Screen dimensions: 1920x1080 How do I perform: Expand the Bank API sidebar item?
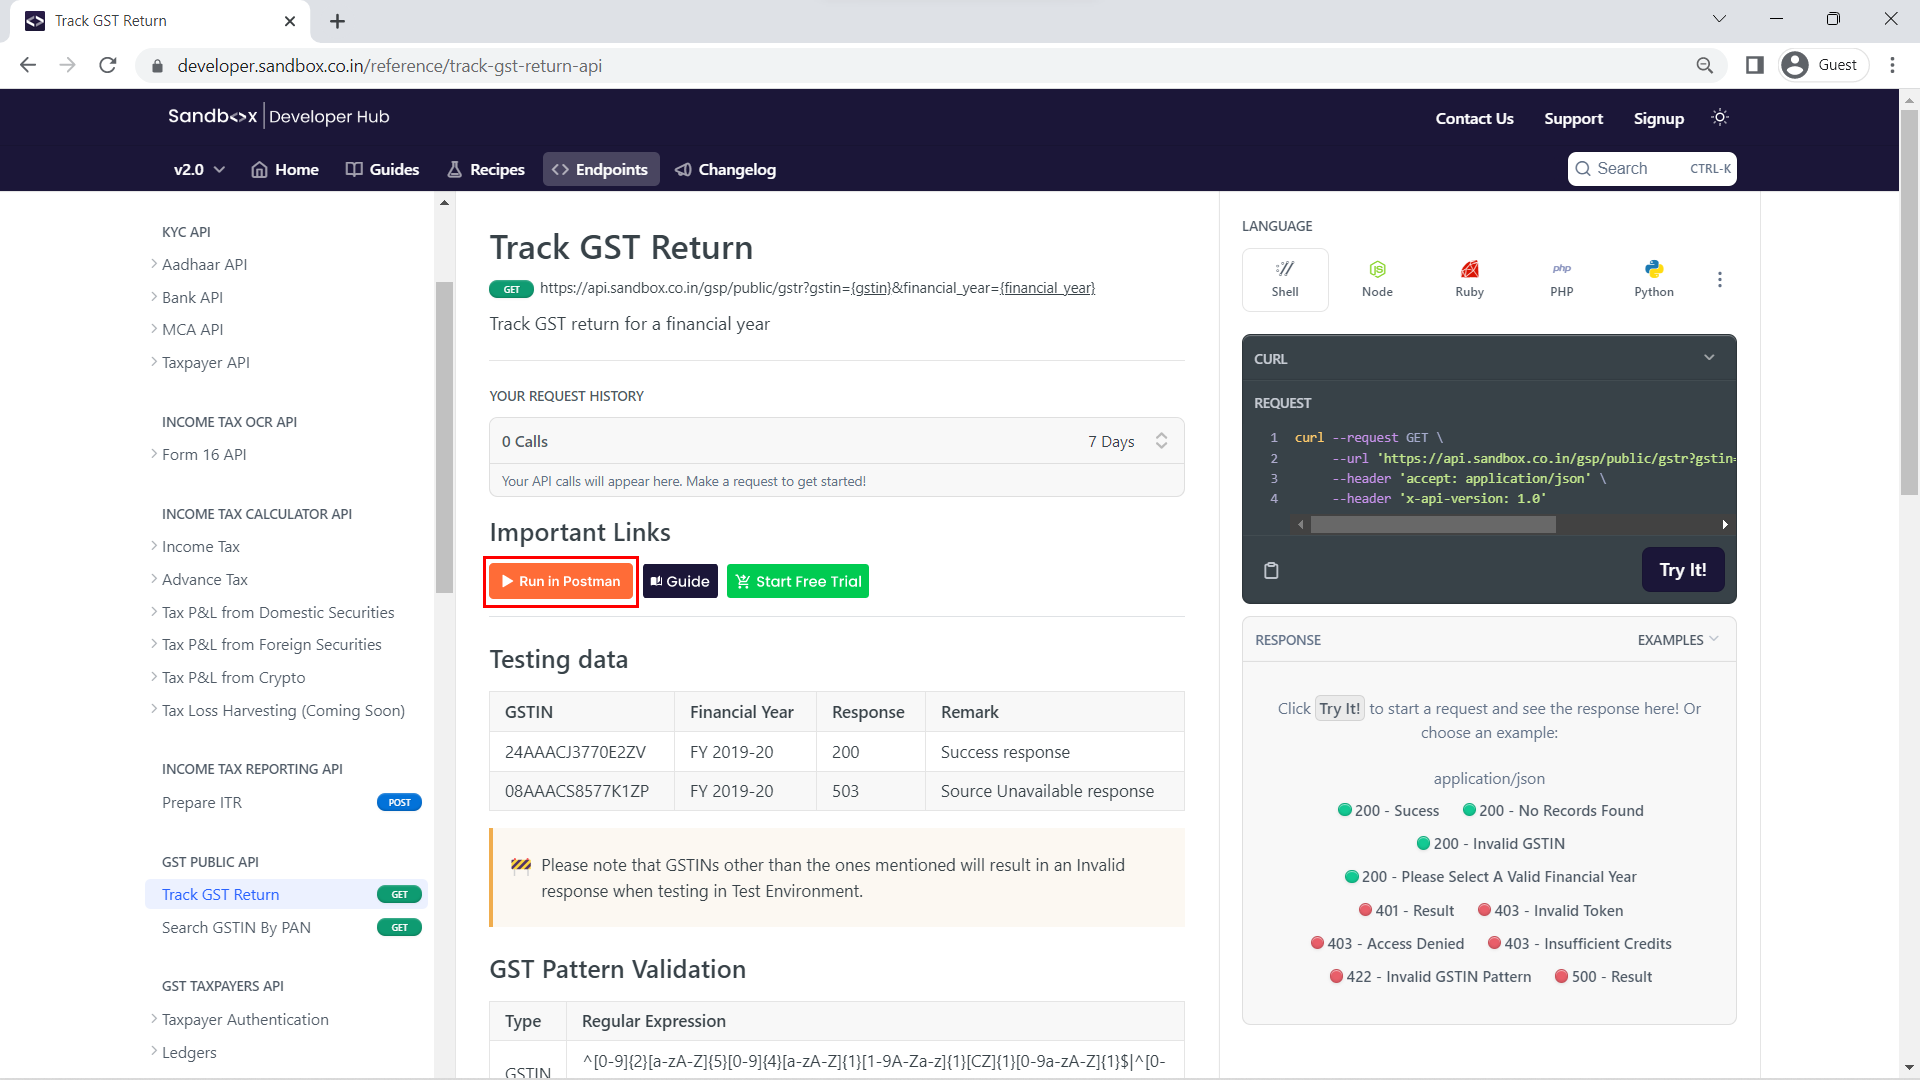(x=192, y=297)
